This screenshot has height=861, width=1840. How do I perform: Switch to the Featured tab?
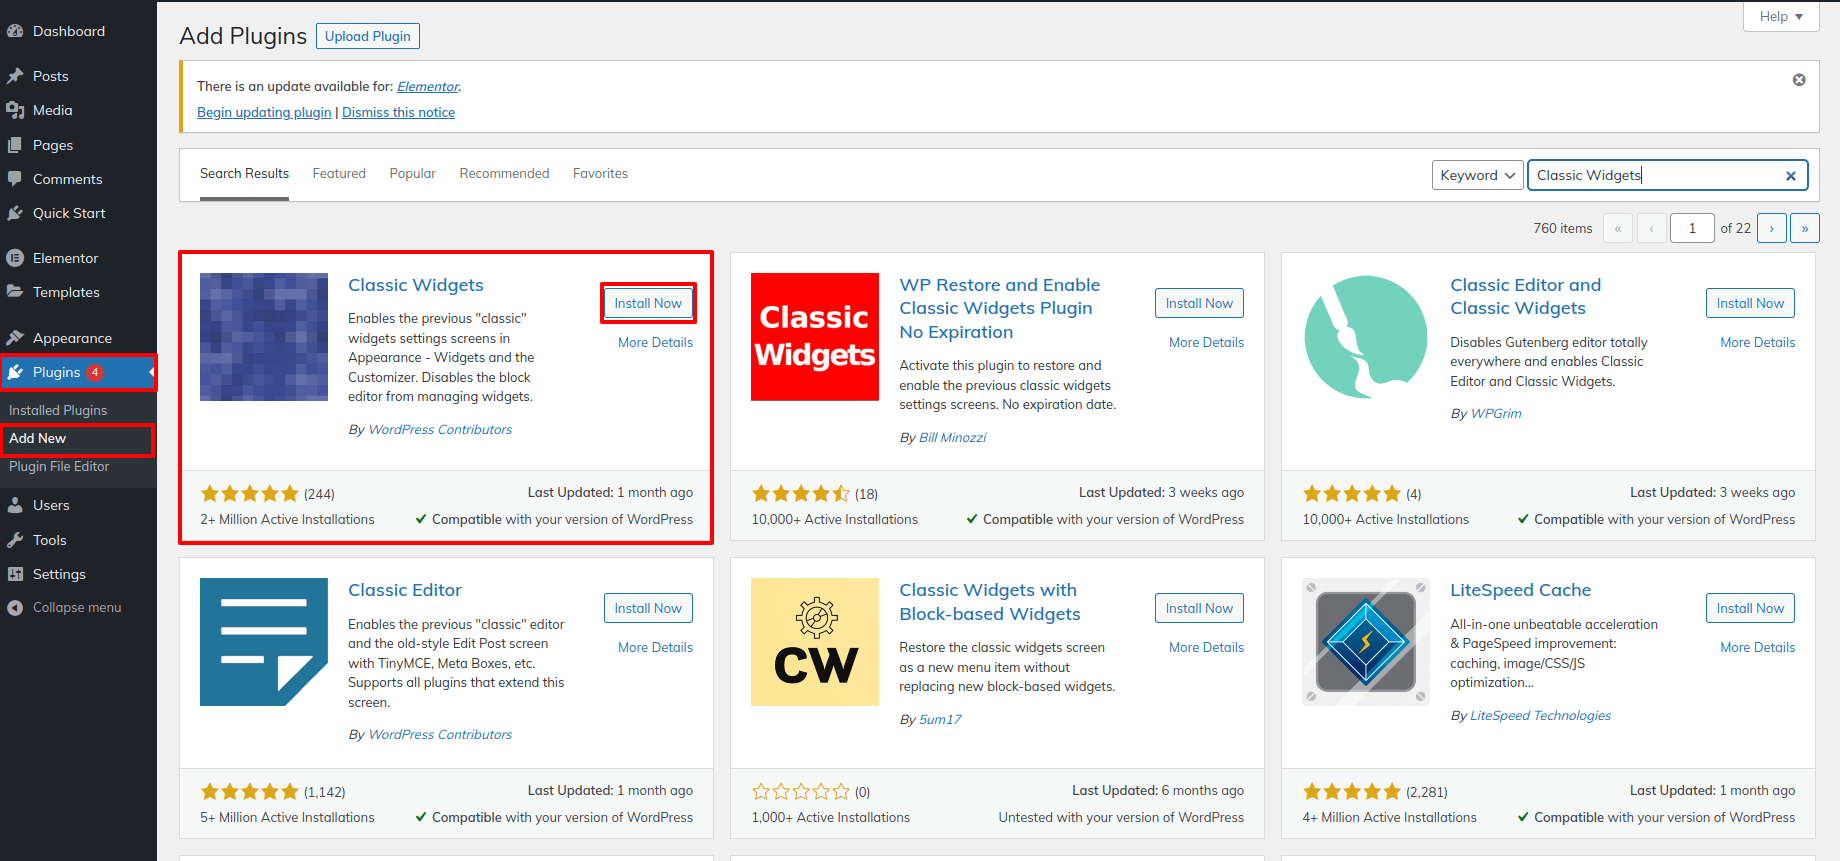(x=339, y=173)
